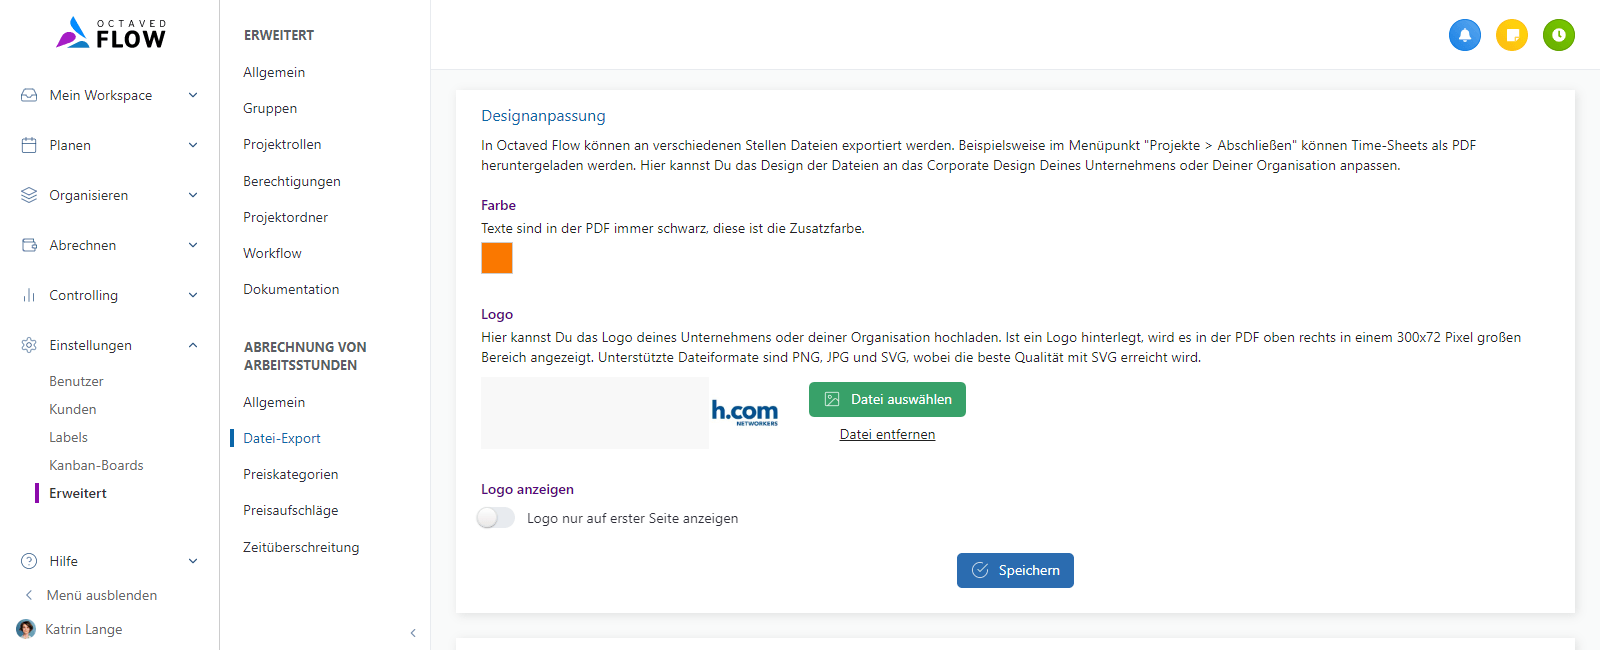Open Preisaufschläge menu item
This screenshot has height=650, width=1600.
pos(291,510)
